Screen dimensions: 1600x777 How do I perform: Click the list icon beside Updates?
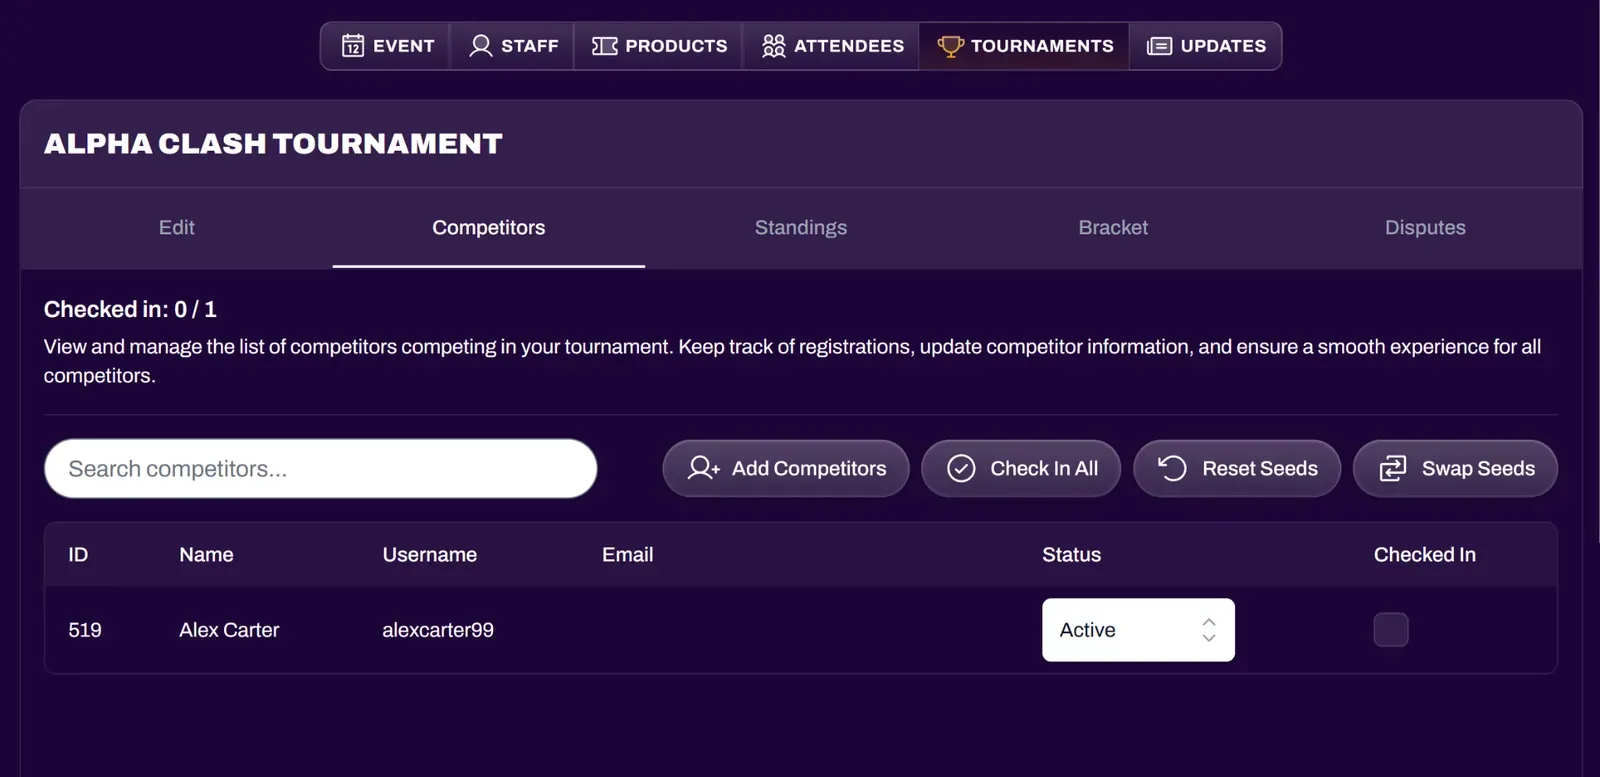coord(1158,45)
